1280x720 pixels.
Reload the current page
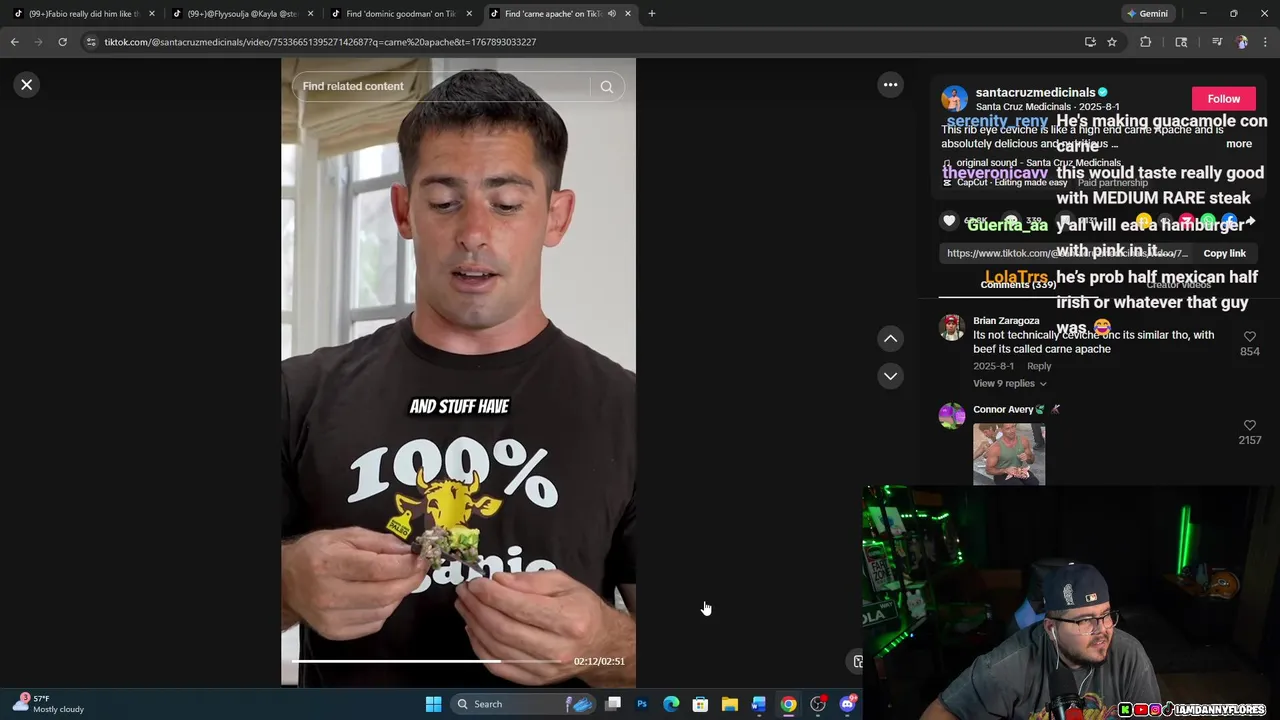click(62, 42)
